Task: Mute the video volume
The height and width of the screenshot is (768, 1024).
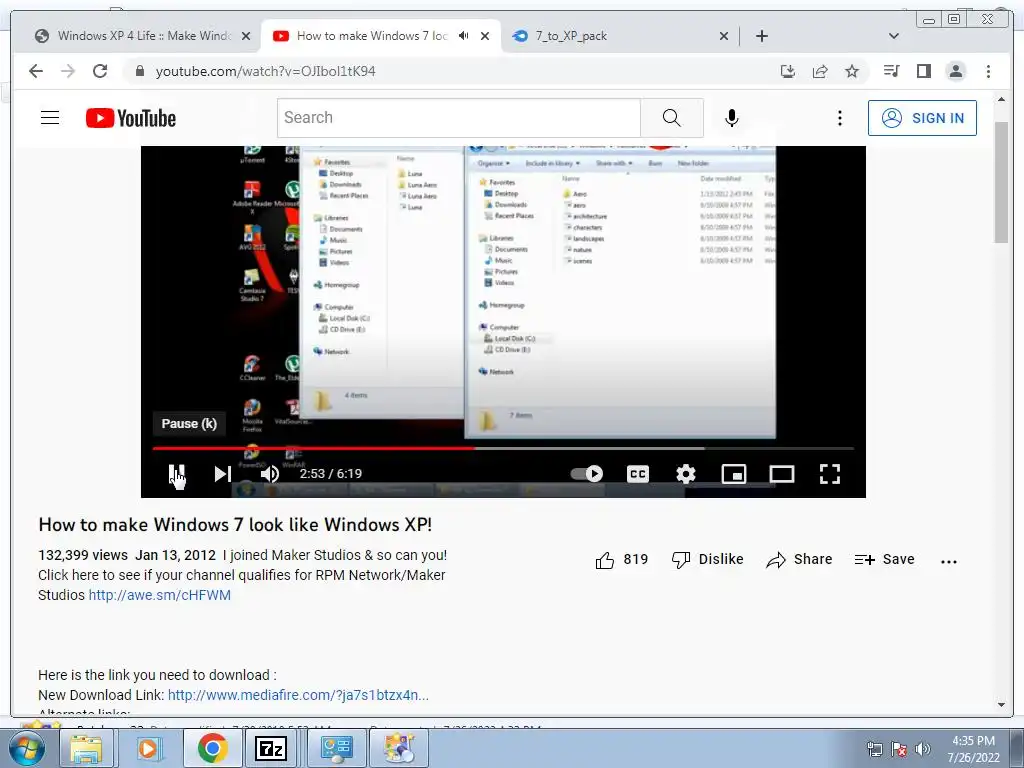Action: click(x=270, y=473)
